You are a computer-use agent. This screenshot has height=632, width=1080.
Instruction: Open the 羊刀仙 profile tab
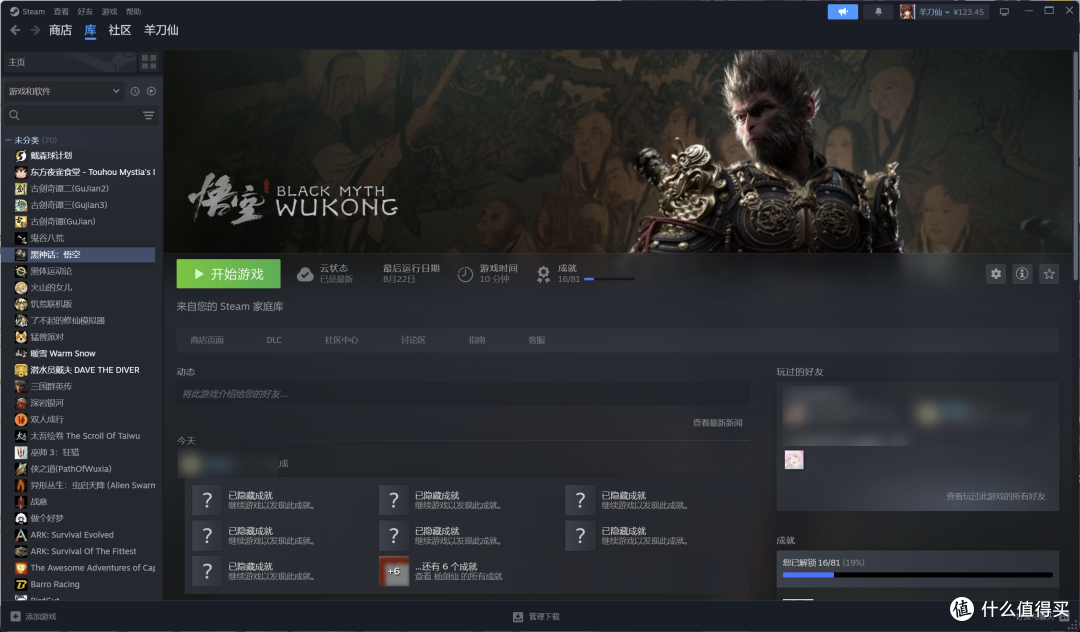click(161, 30)
